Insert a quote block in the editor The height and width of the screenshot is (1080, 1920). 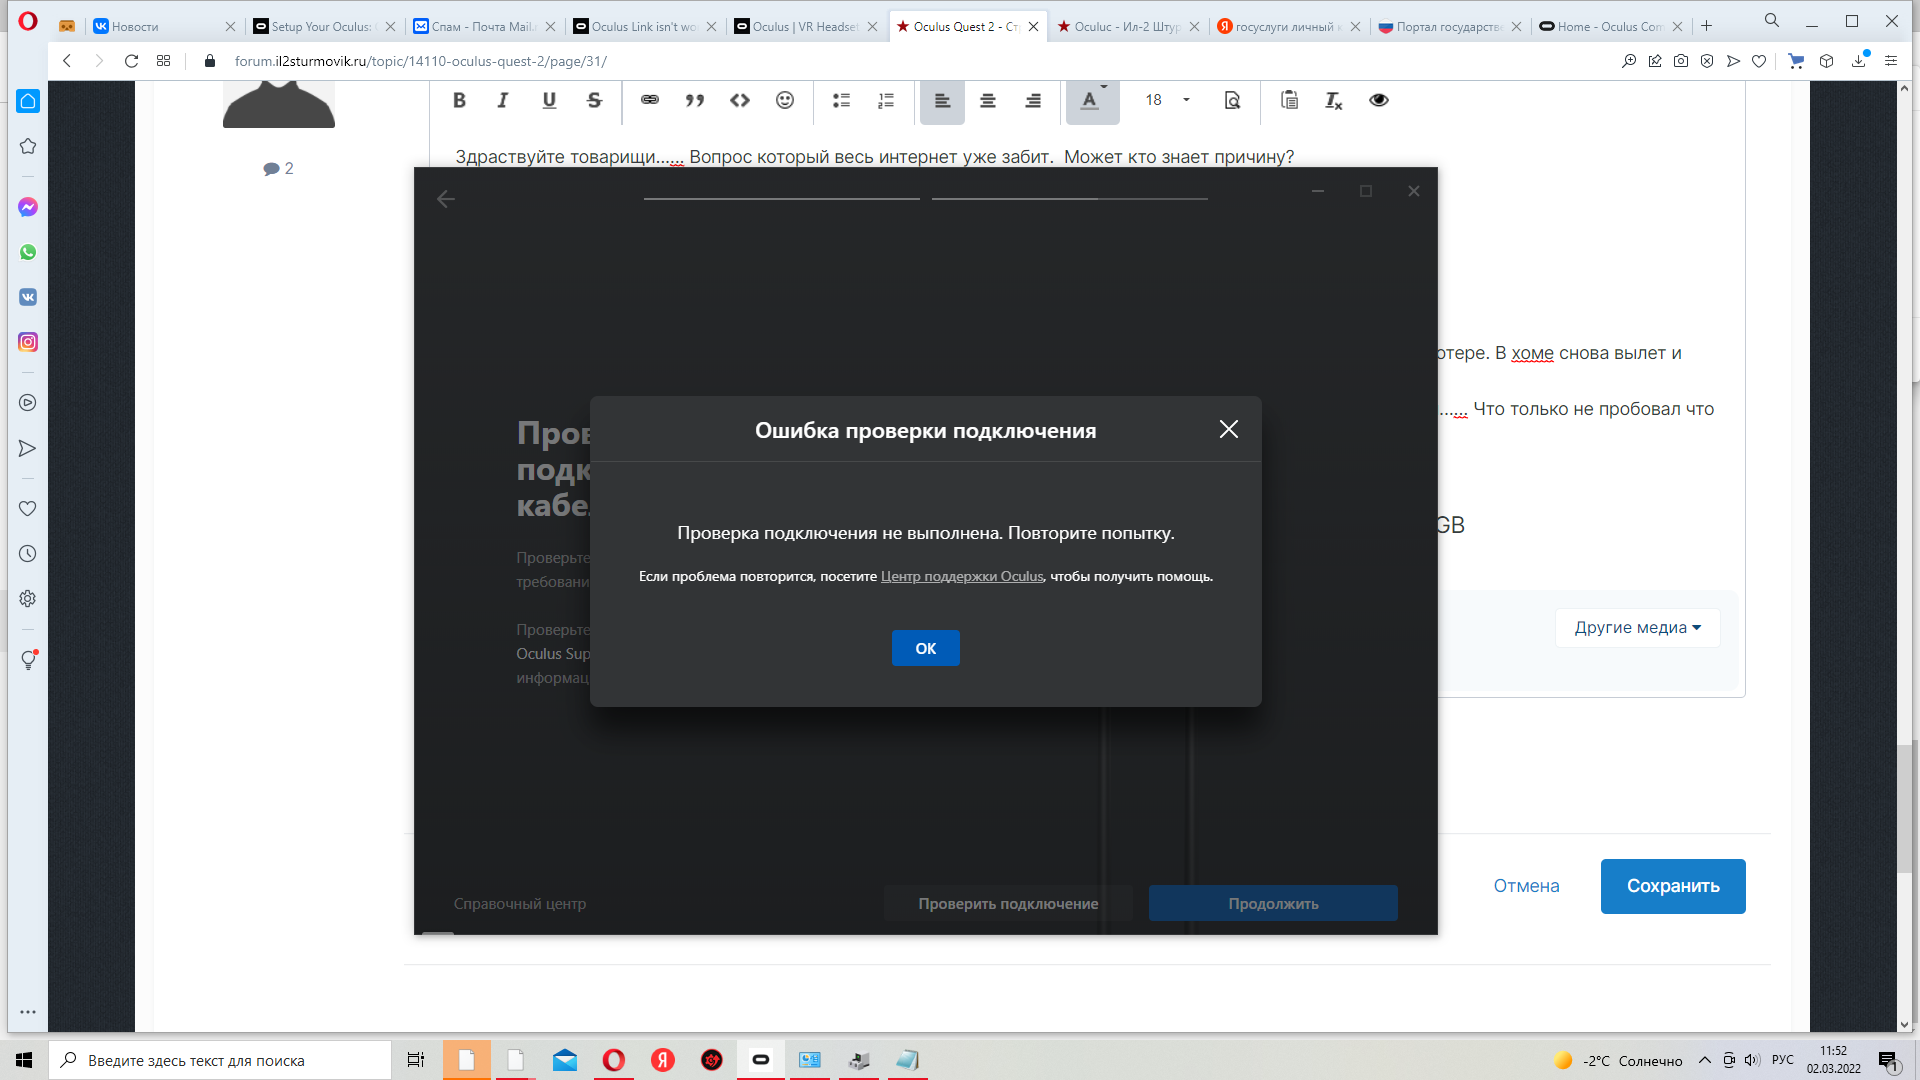(695, 100)
